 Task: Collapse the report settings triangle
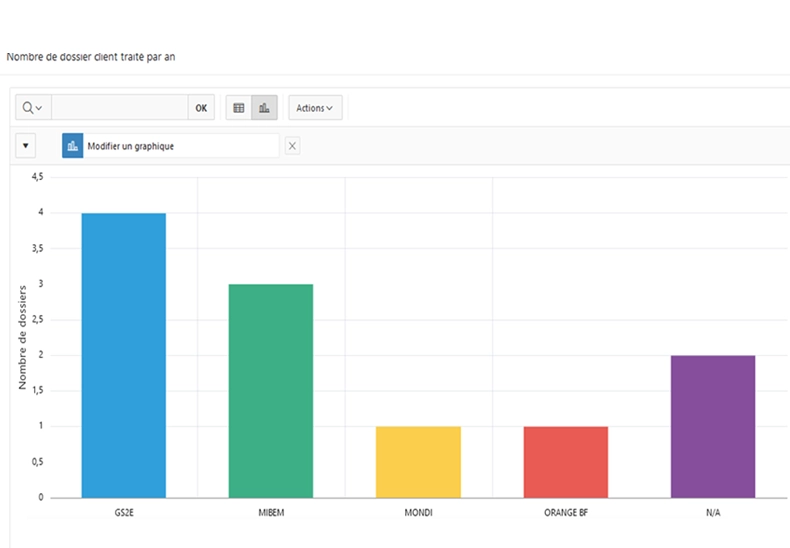coord(26,146)
